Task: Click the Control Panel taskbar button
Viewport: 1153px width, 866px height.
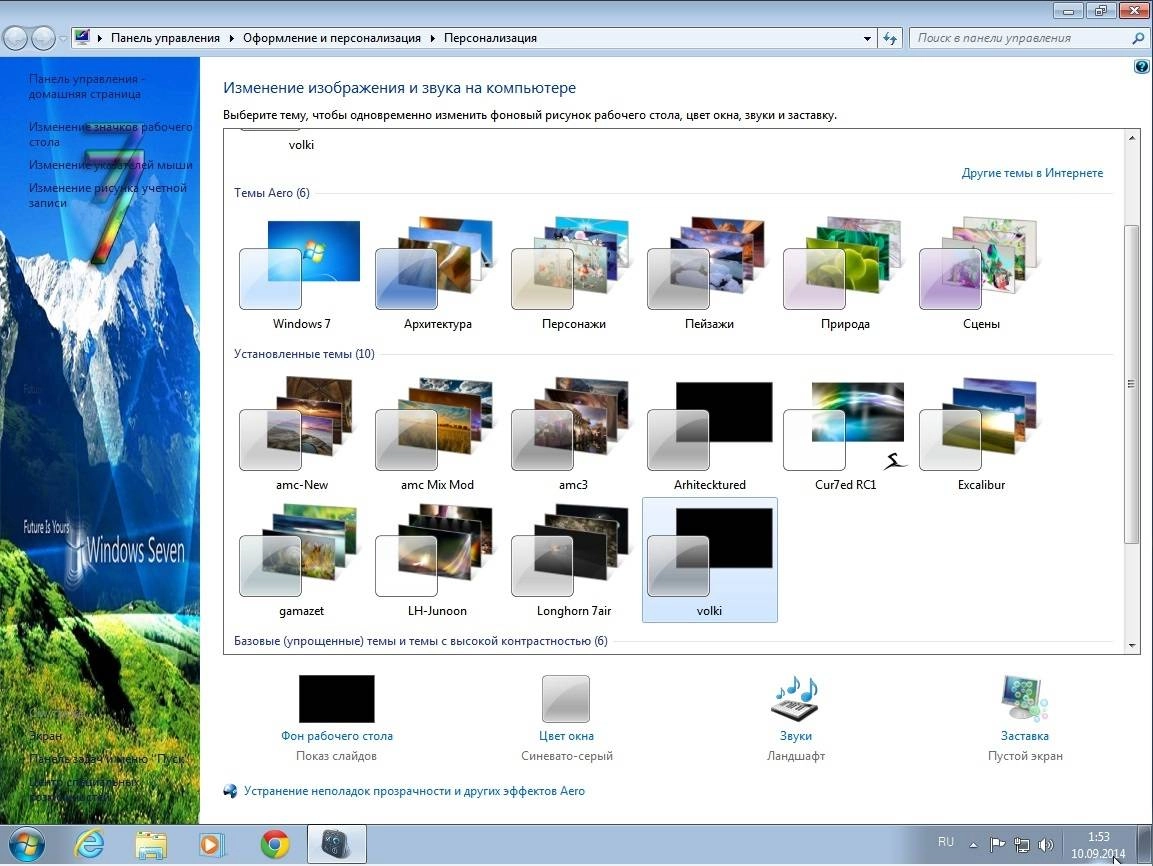Action: pos(336,844)
